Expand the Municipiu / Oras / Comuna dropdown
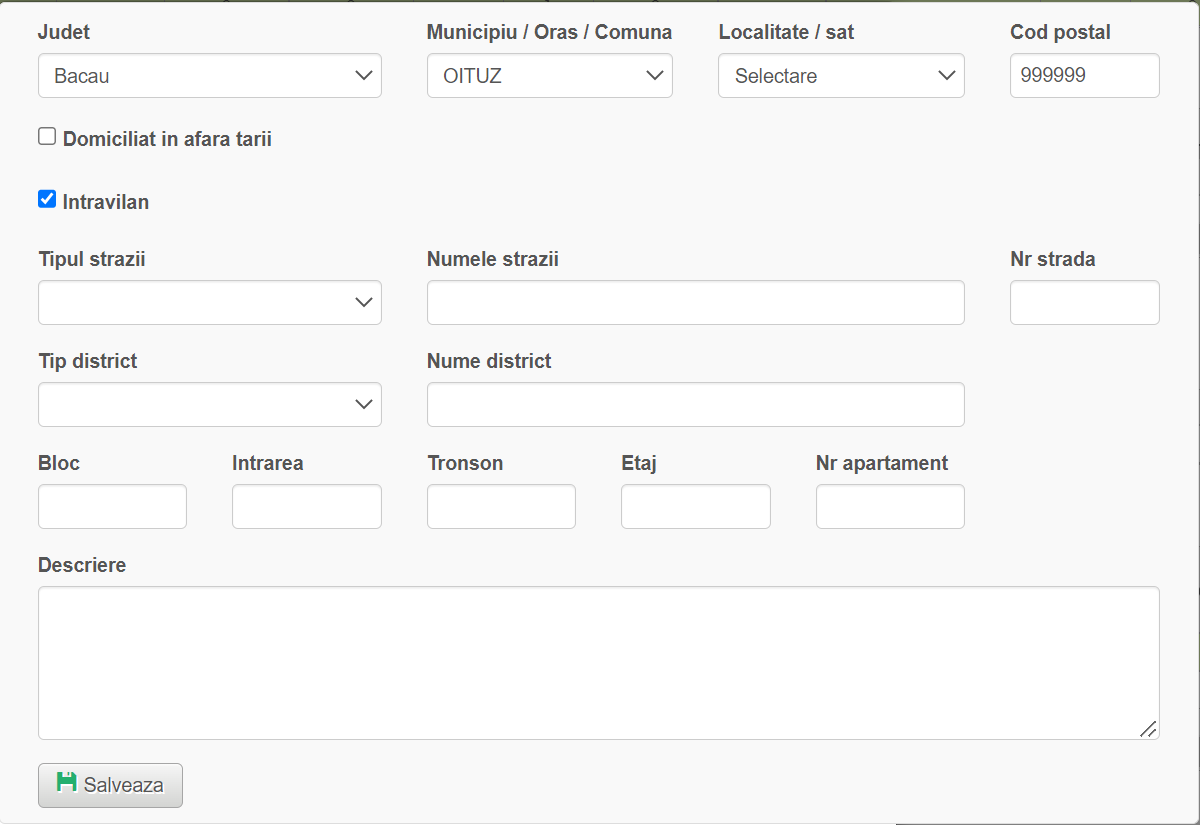Screen dimensions: 1200x825 tap(549, 76)
